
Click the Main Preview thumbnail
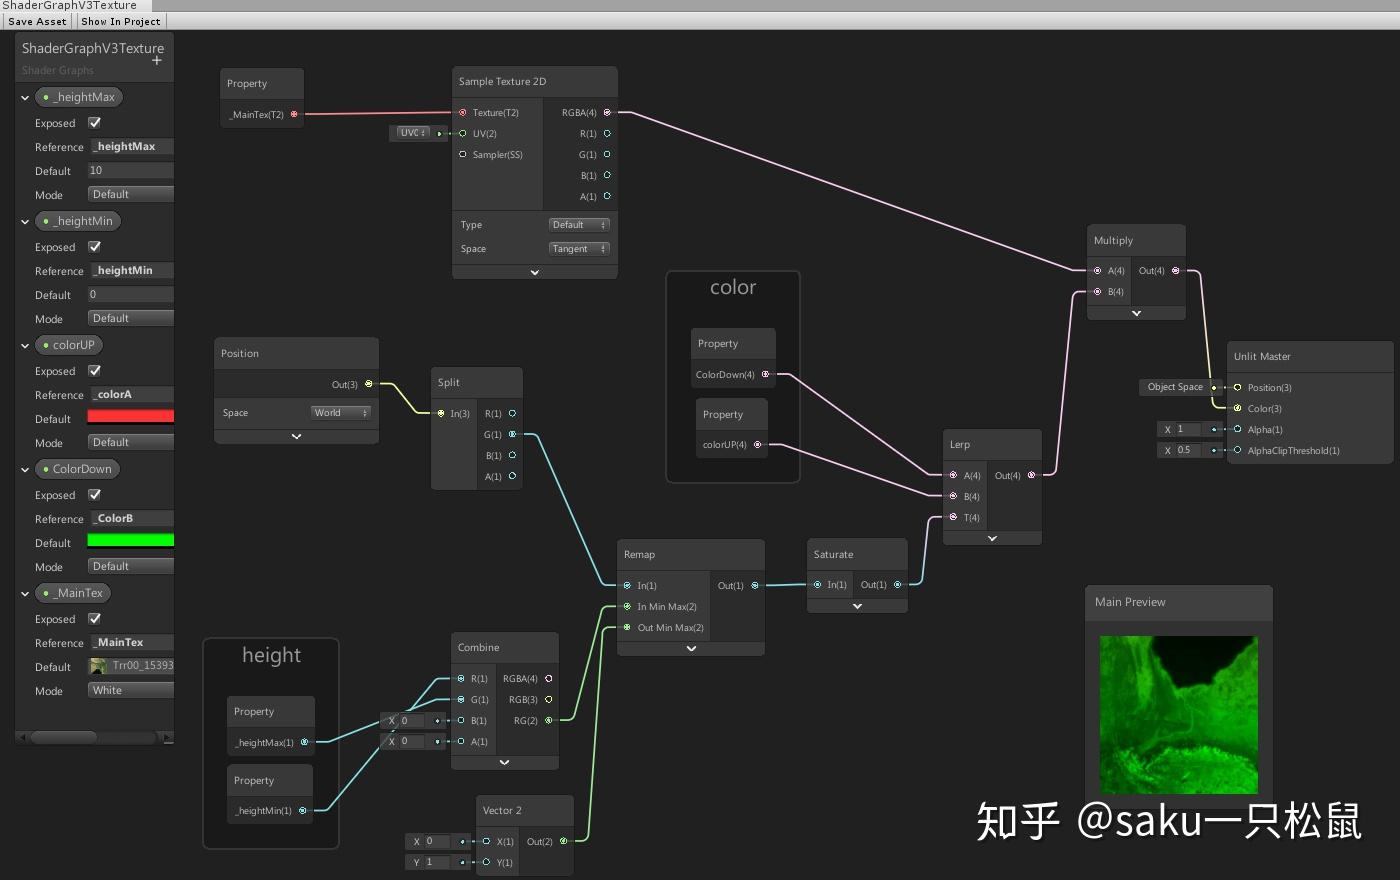click(1179, 715)
